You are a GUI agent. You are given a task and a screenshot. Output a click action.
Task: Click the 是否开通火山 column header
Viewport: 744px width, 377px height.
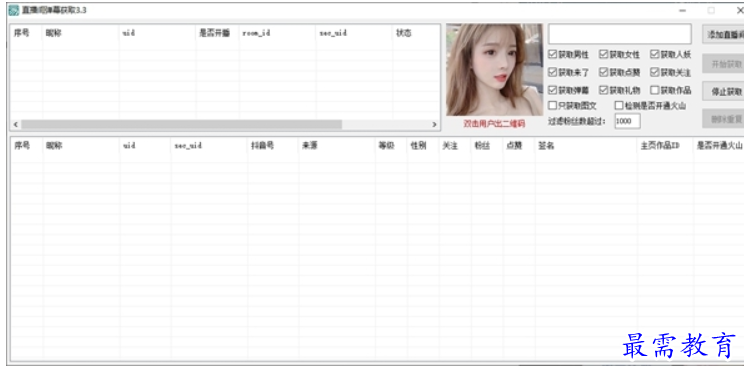[719, 146]
